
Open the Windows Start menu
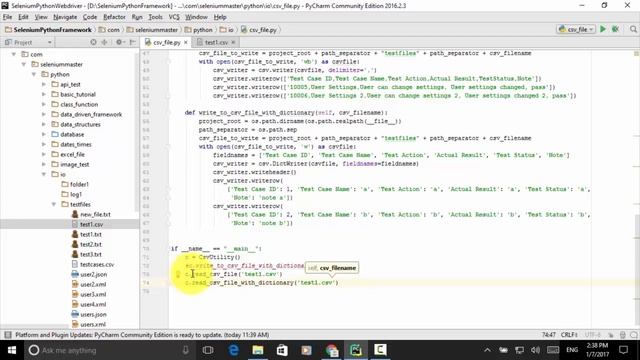[12, 350]
